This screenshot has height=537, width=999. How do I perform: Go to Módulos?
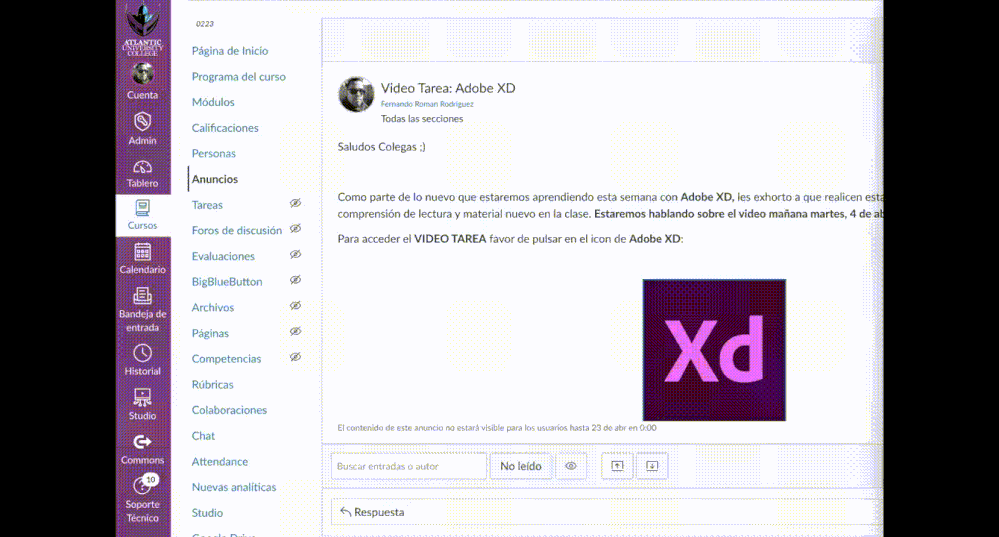[x=213, y=102]
